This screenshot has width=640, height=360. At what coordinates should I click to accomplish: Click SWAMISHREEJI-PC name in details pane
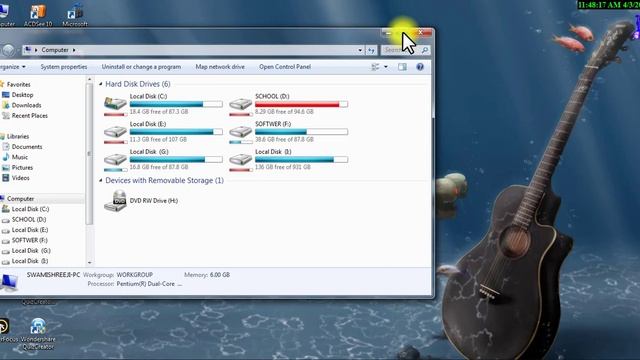coord(53,275)
